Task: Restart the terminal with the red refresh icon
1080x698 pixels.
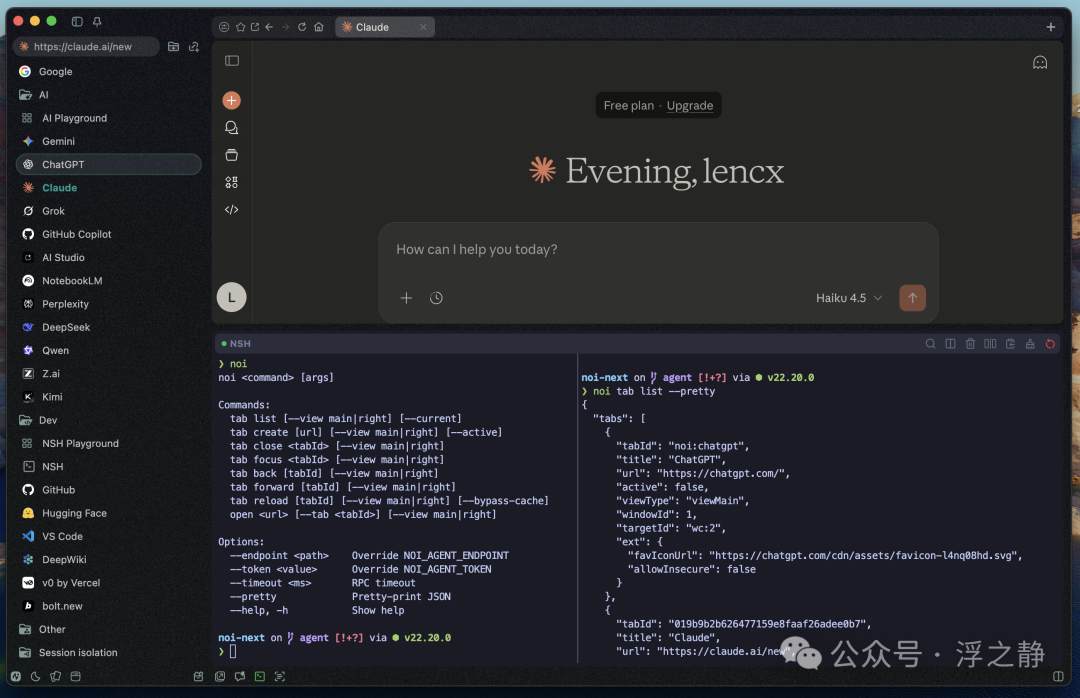Action: coord(1050,344)
